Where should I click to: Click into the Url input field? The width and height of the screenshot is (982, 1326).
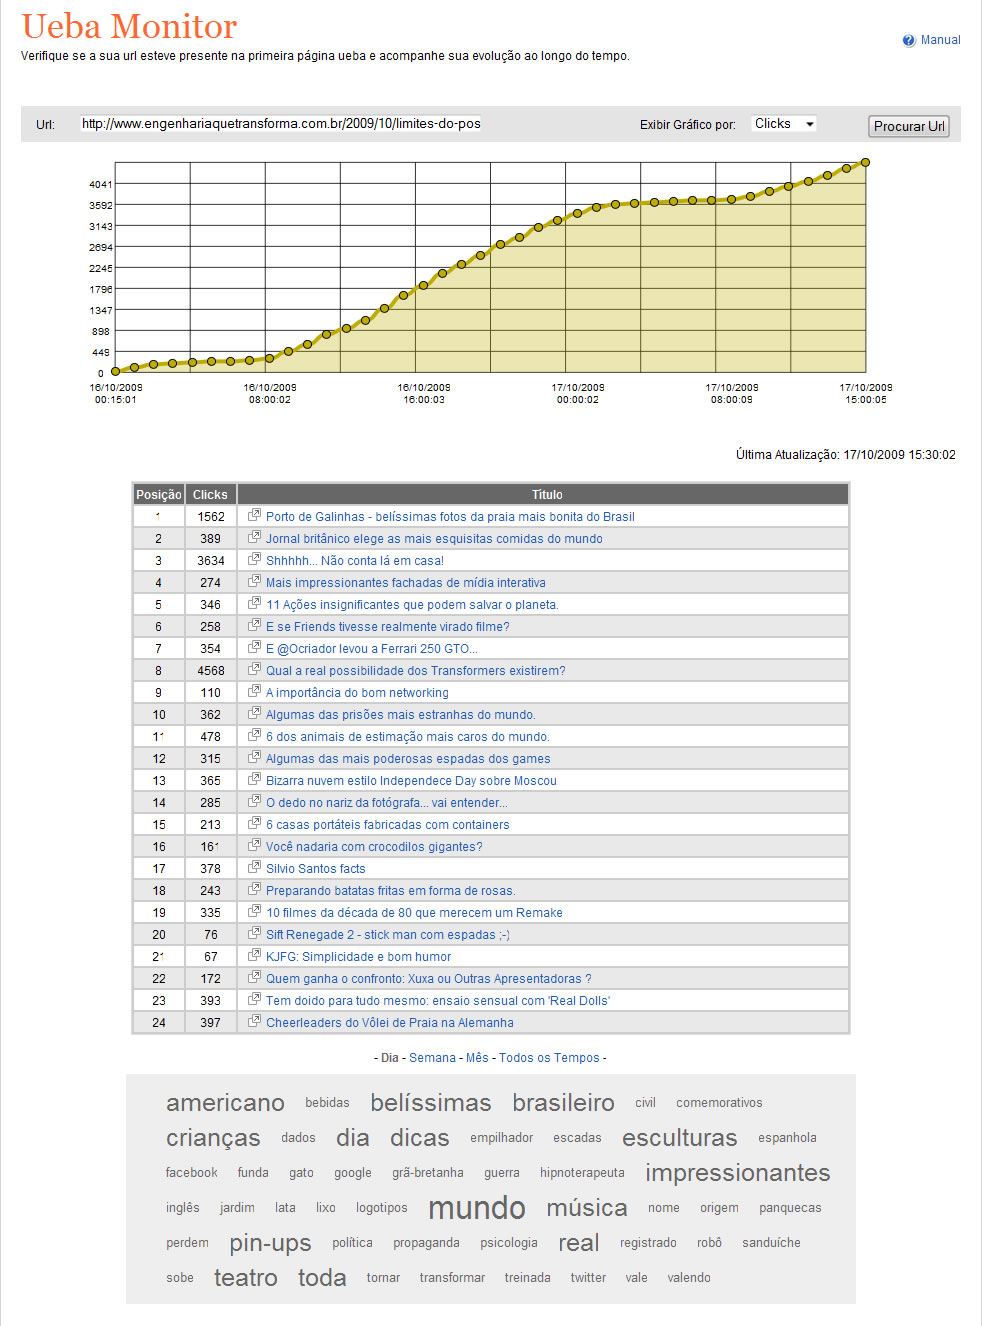pos(281,124)
